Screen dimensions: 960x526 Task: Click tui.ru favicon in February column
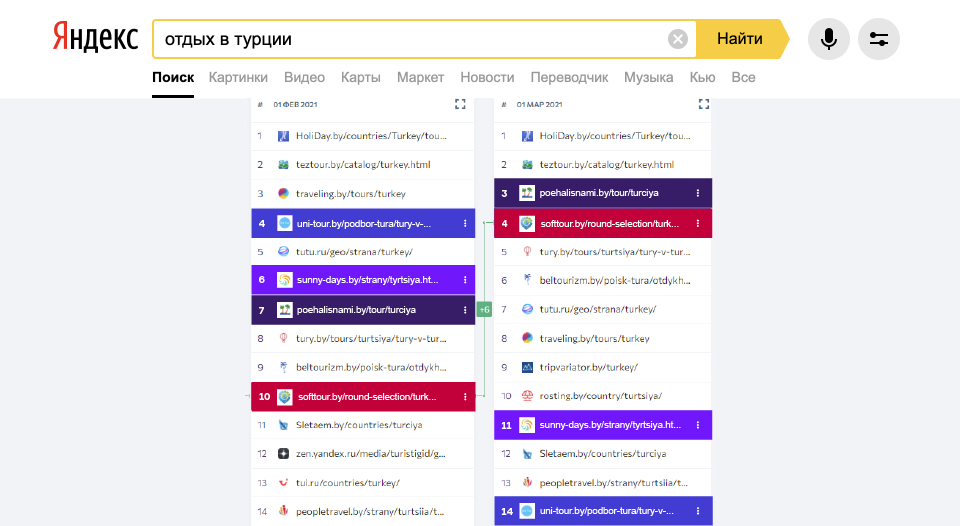pos(283,483)
